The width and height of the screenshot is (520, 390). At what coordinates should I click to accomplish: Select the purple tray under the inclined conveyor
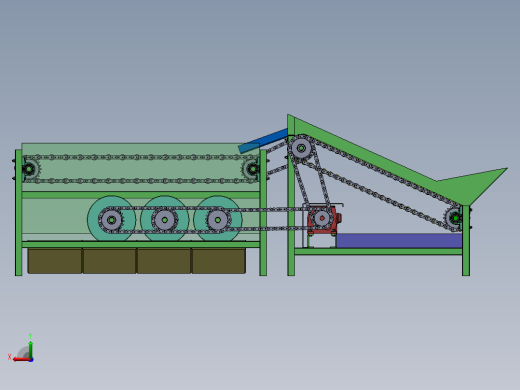click(399, 241)
